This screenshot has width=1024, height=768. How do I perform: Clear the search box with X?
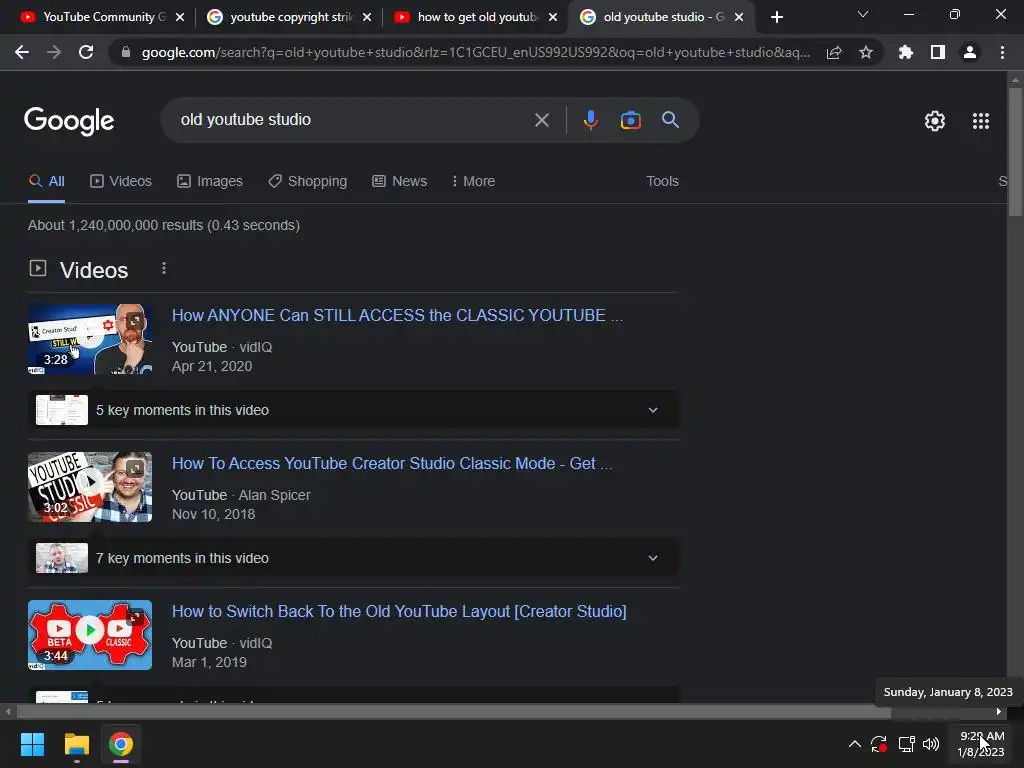tap(541, 120)
